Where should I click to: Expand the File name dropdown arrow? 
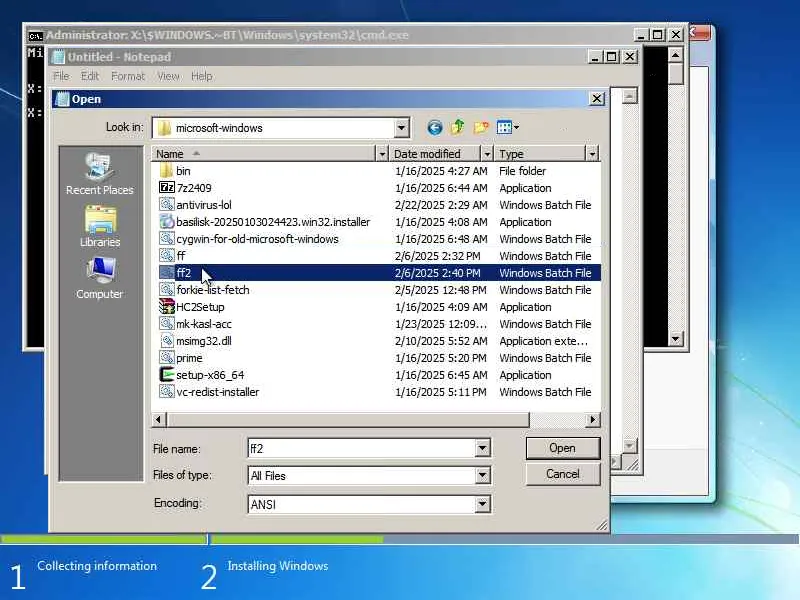[482, 448]
